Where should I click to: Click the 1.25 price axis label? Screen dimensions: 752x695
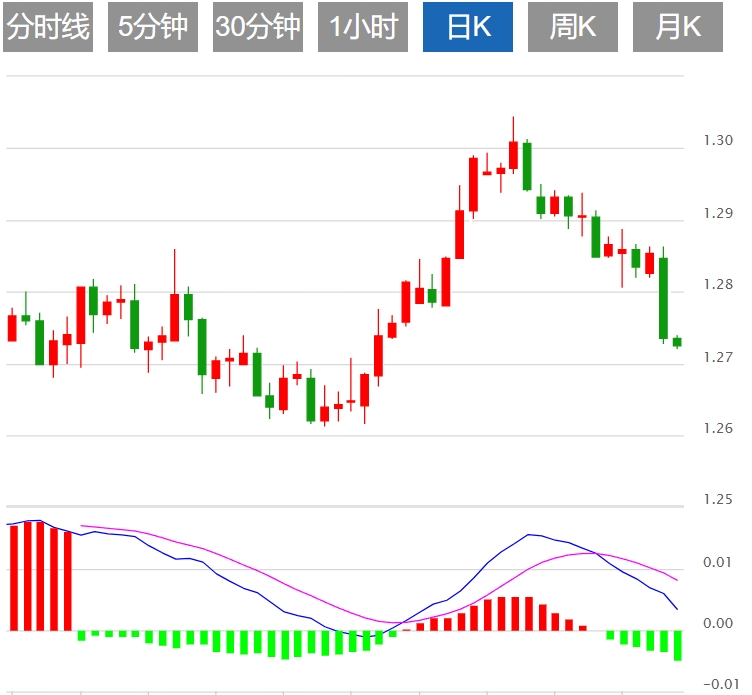718,500
